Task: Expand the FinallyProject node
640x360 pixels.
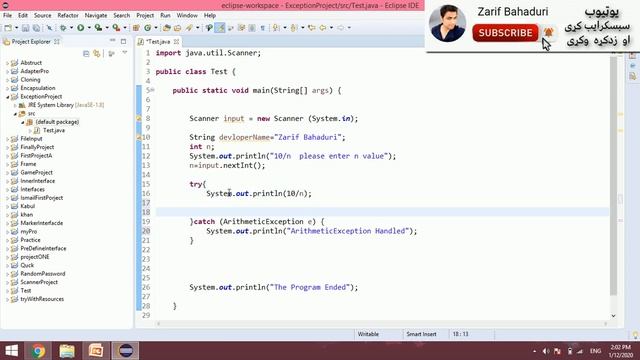Action: tap(7, 147)
